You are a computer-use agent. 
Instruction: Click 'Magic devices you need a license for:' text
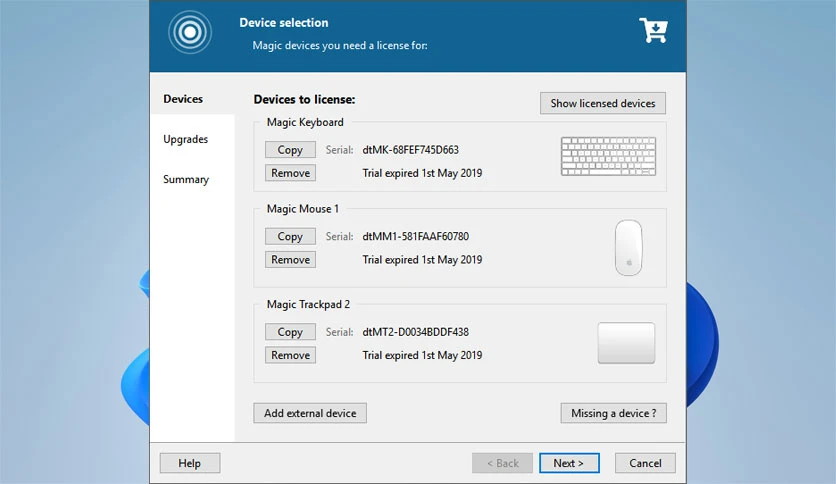340,46
